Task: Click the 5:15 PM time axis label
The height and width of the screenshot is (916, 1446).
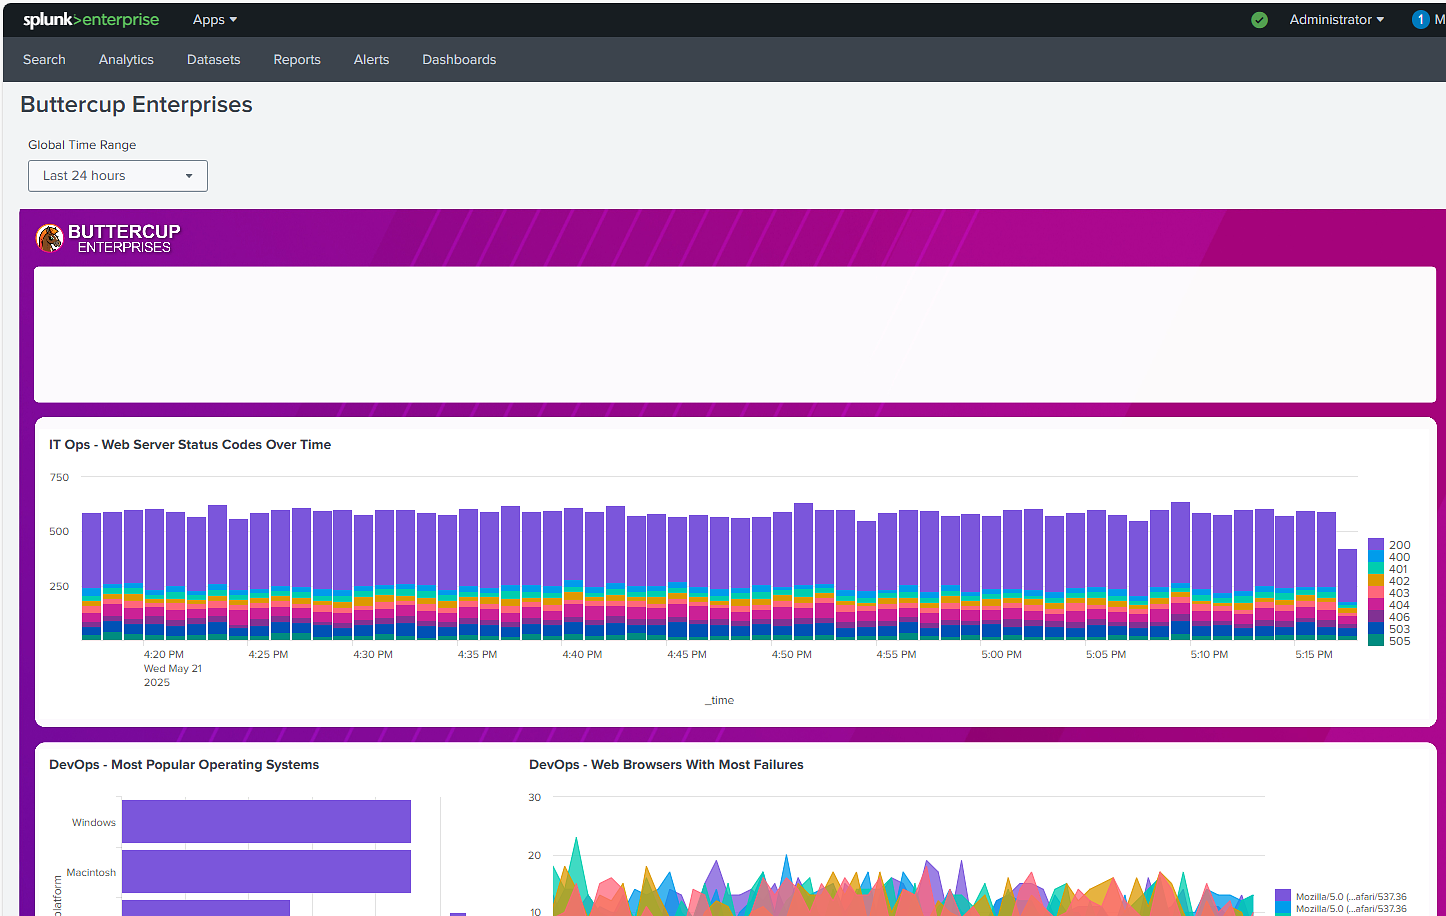Action: coord(1314,655)
